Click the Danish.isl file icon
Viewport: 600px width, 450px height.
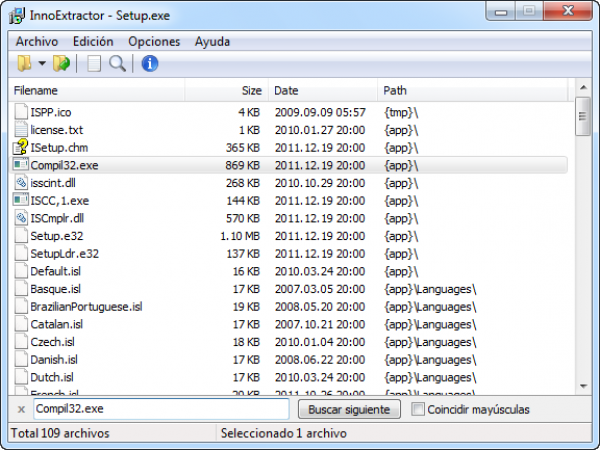point(21,359)
